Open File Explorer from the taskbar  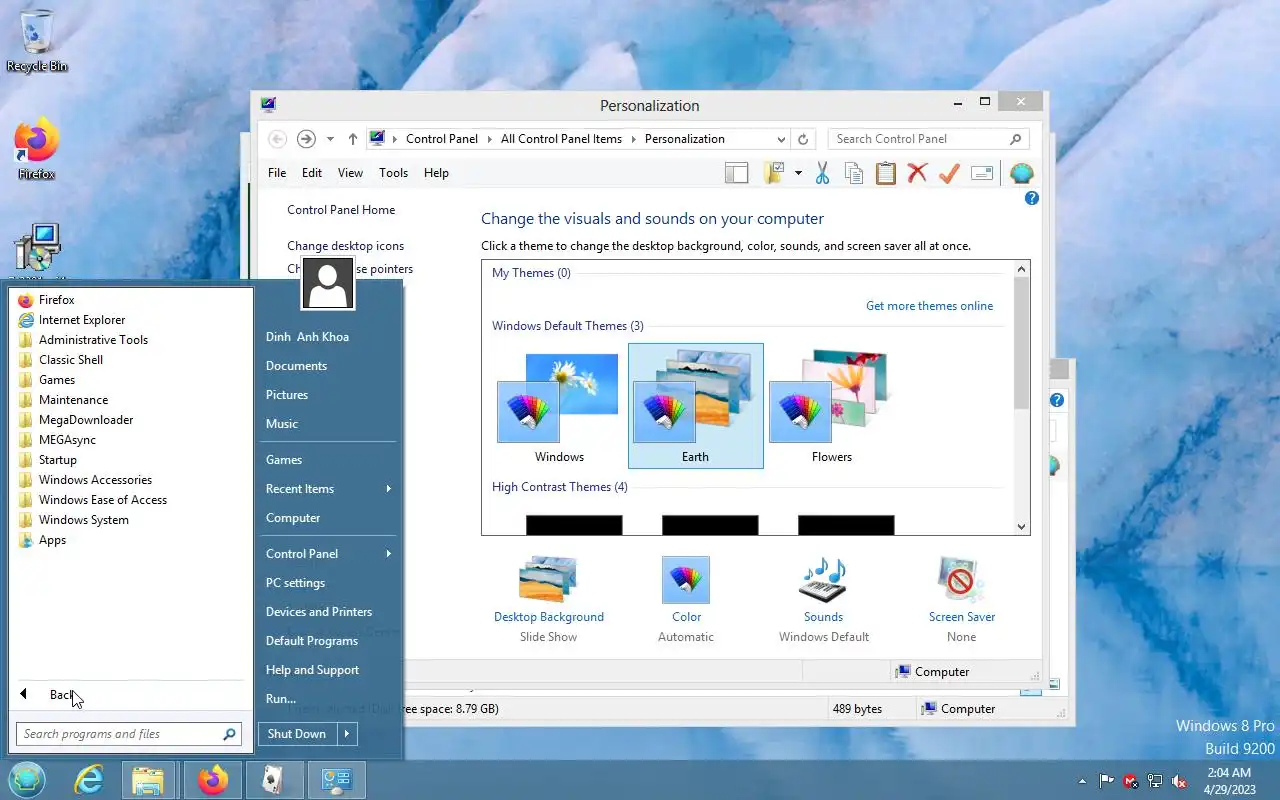pos(148,780)
